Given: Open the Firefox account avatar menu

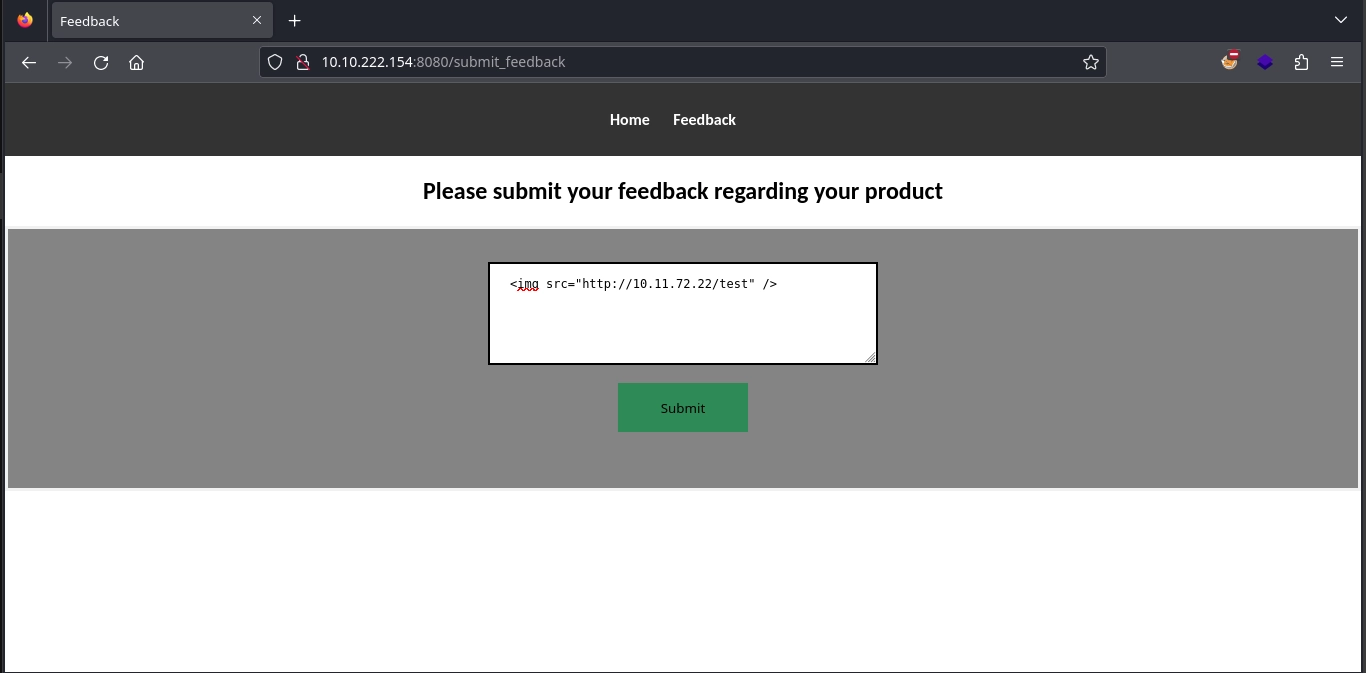Looking at the screenshot, I should tap(1229, 61).
